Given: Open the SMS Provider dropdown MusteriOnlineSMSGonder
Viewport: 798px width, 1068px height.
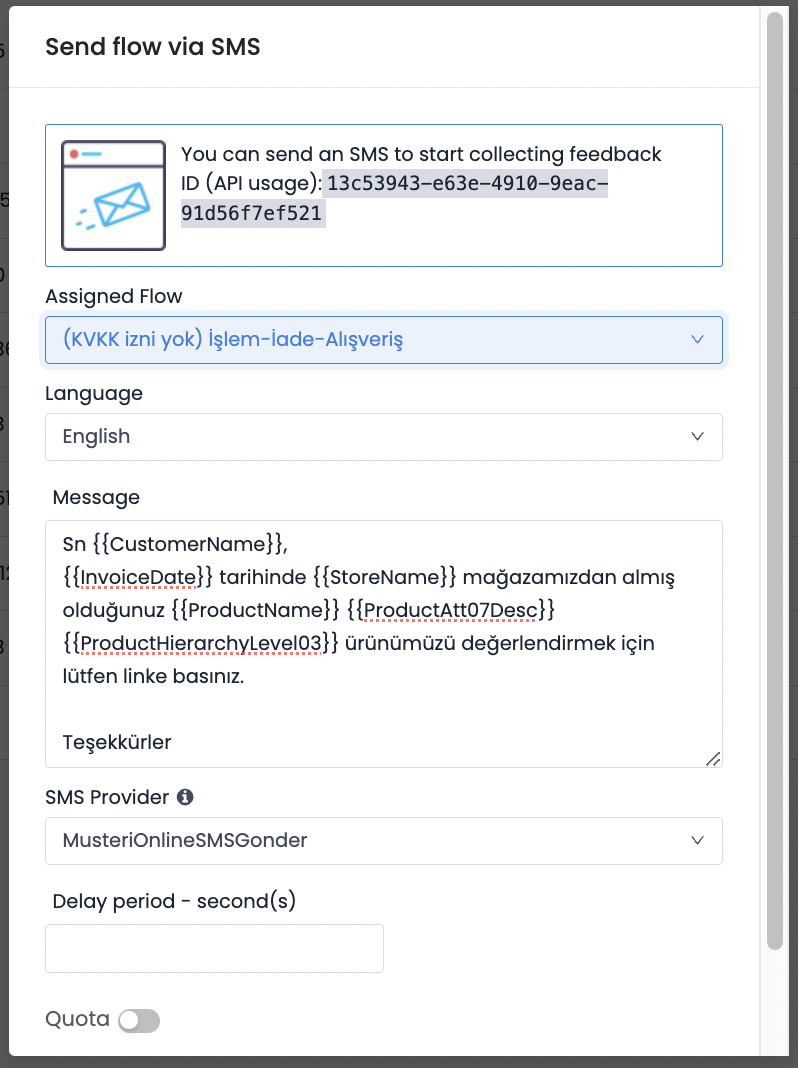Looking at the screenshot, I should coord(383,841).
